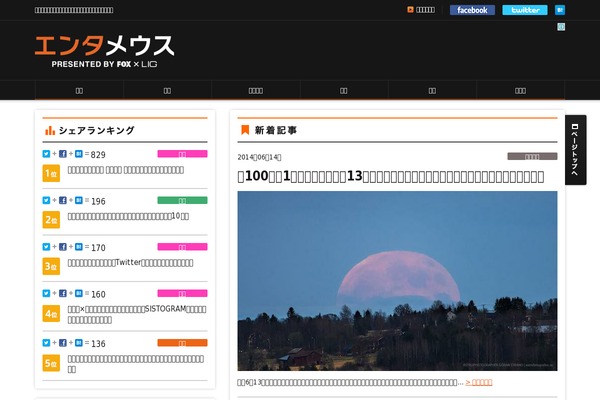
Task: Open the fifth-ranked article title link
Action: tap(136, 364)
